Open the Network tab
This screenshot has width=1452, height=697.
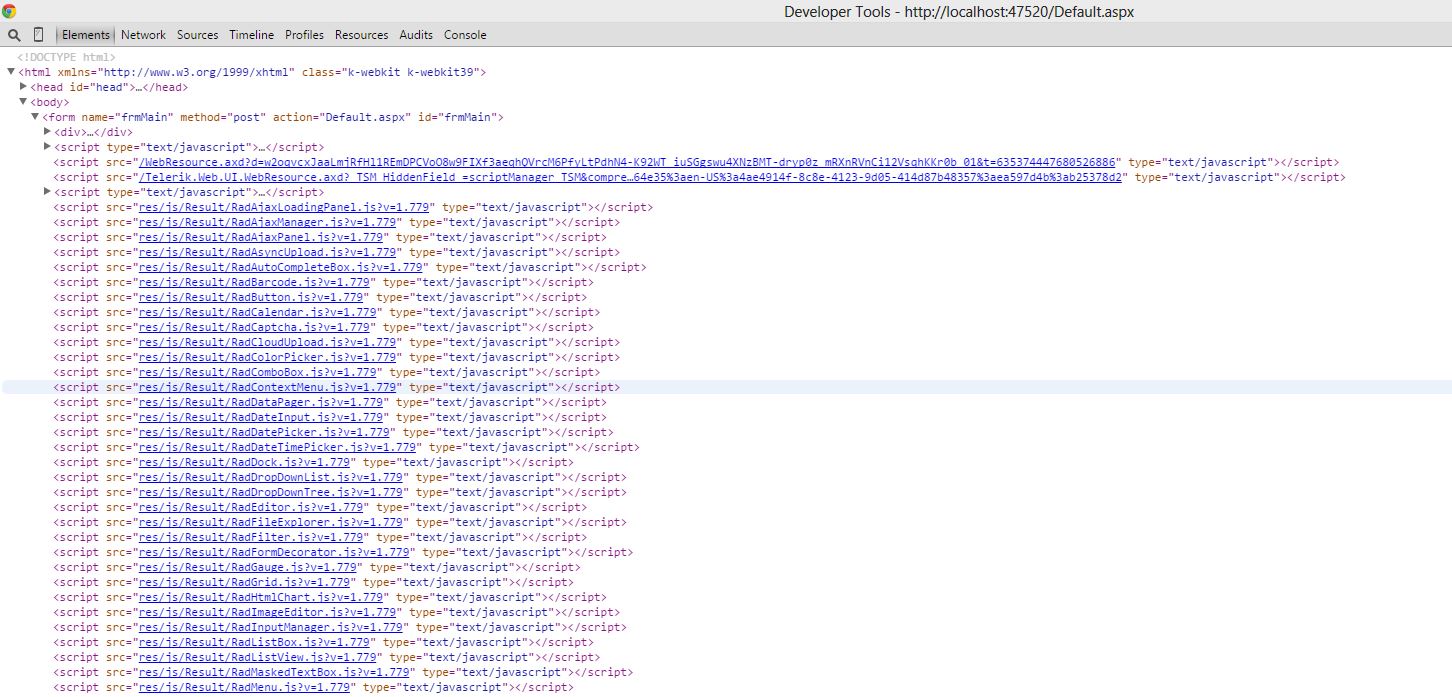[143, 35]
